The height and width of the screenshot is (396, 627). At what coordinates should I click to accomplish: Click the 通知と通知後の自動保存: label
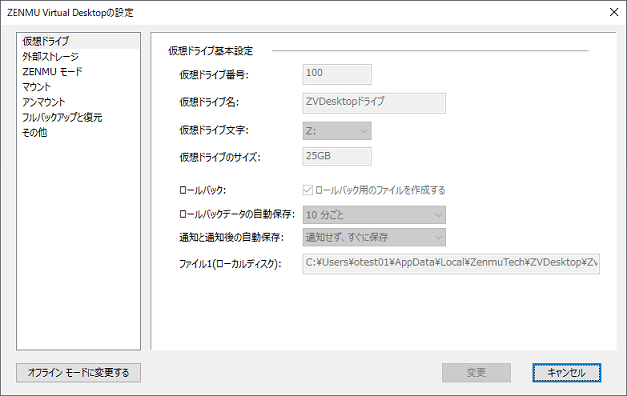[x=231, y=237]
